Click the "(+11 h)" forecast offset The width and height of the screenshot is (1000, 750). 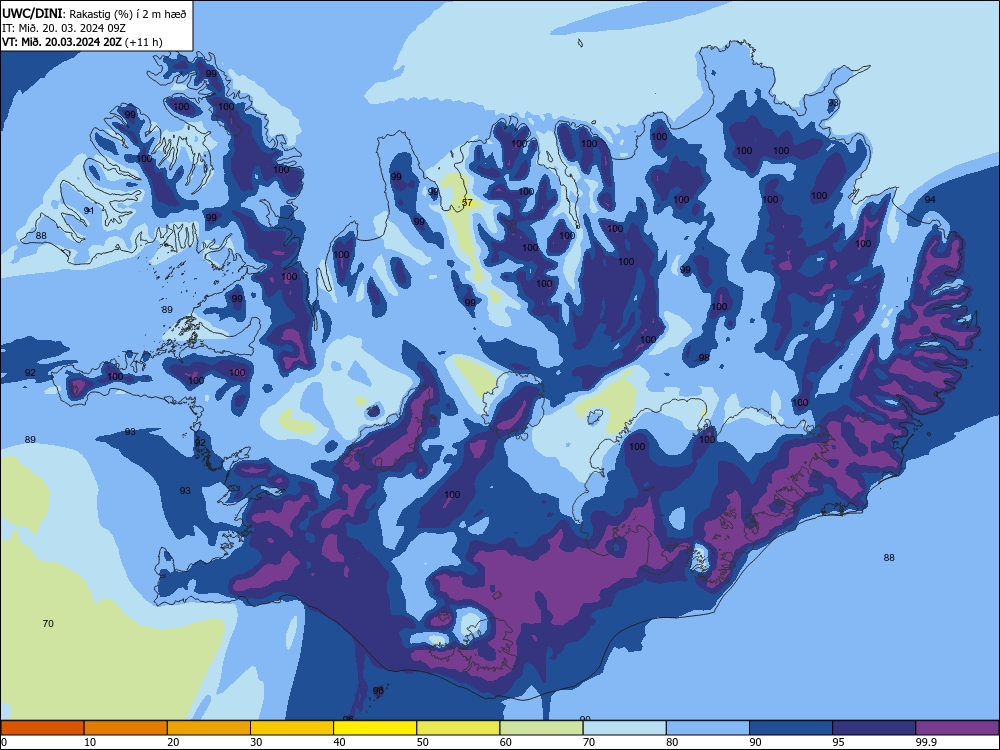[143, 42]
